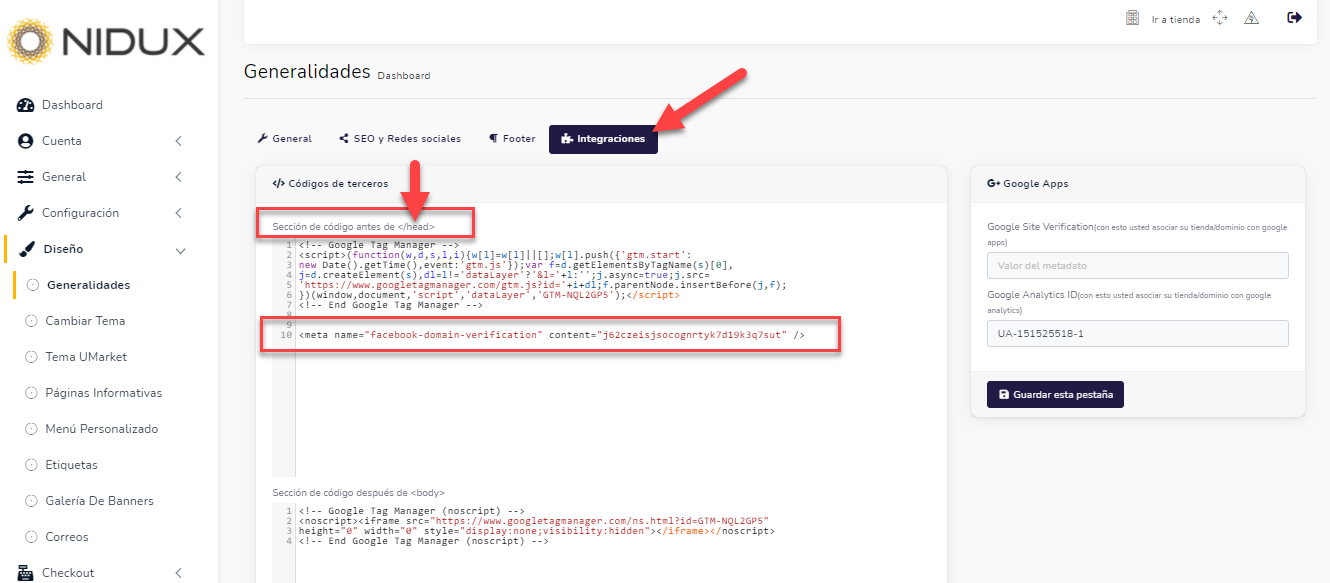Image resolution: width=1330 pixels, height=583 pixels.
Task: Click the Dashboard breadcrumb link
Action: click(x=404, y=76)
